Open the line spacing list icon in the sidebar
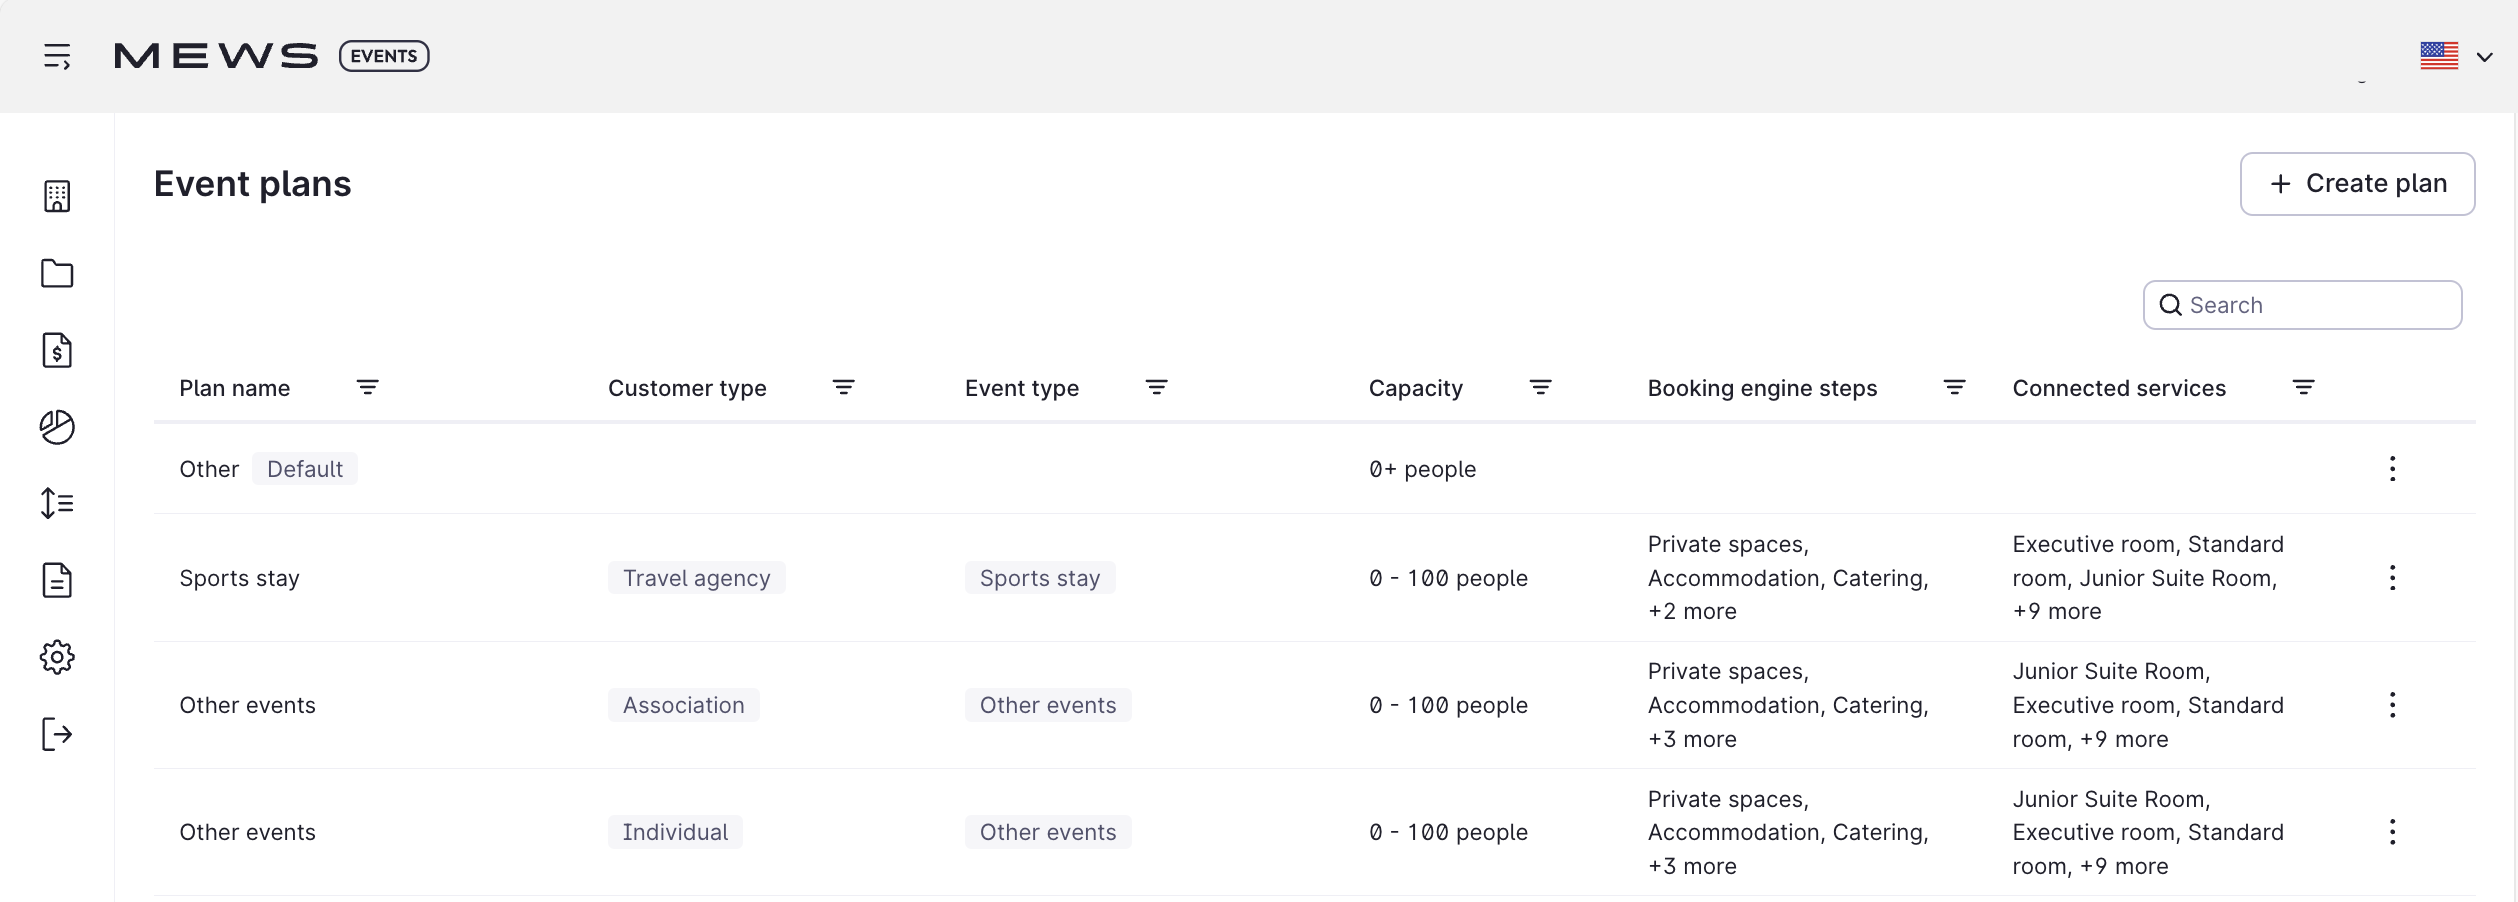Image resolution: width=2518 pixels, height=902 pixels. coord(57,503)
